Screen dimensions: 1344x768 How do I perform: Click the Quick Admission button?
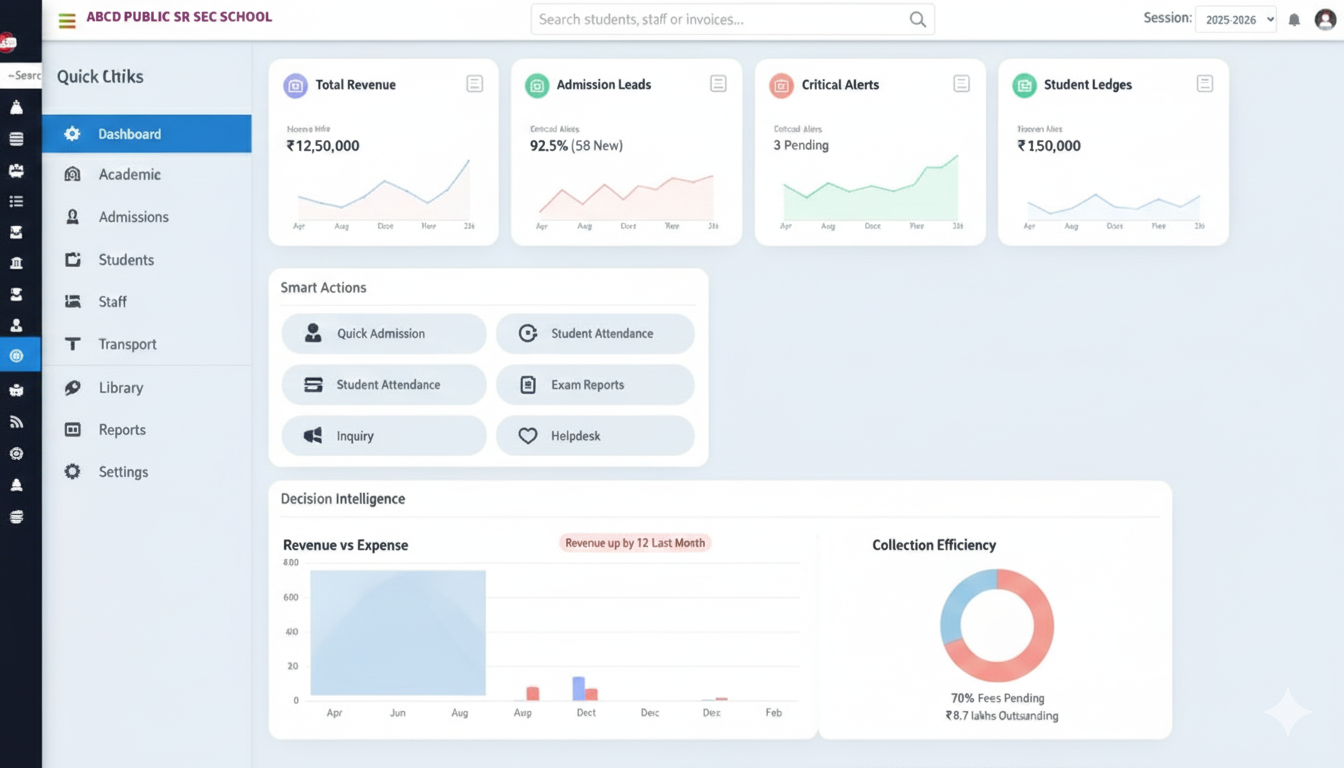pos(384,333)
